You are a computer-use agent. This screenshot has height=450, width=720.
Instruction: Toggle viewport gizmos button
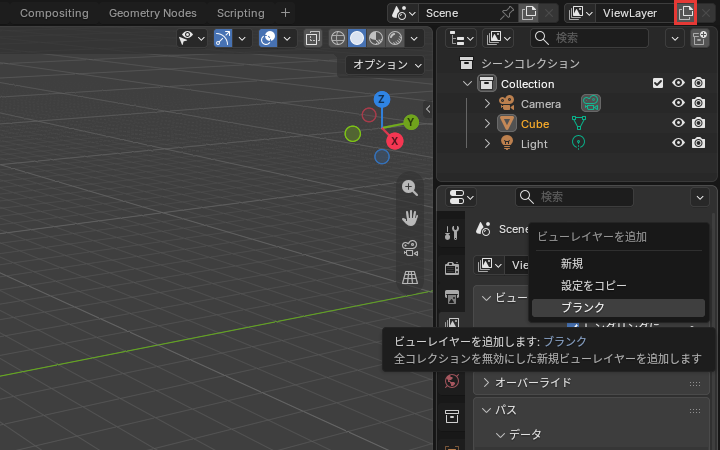pos(223,38)
